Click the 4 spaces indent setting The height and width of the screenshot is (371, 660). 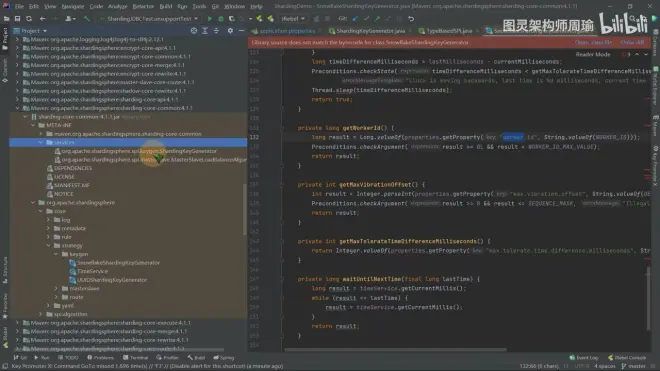pyautogui.click(x=605, y=366)
